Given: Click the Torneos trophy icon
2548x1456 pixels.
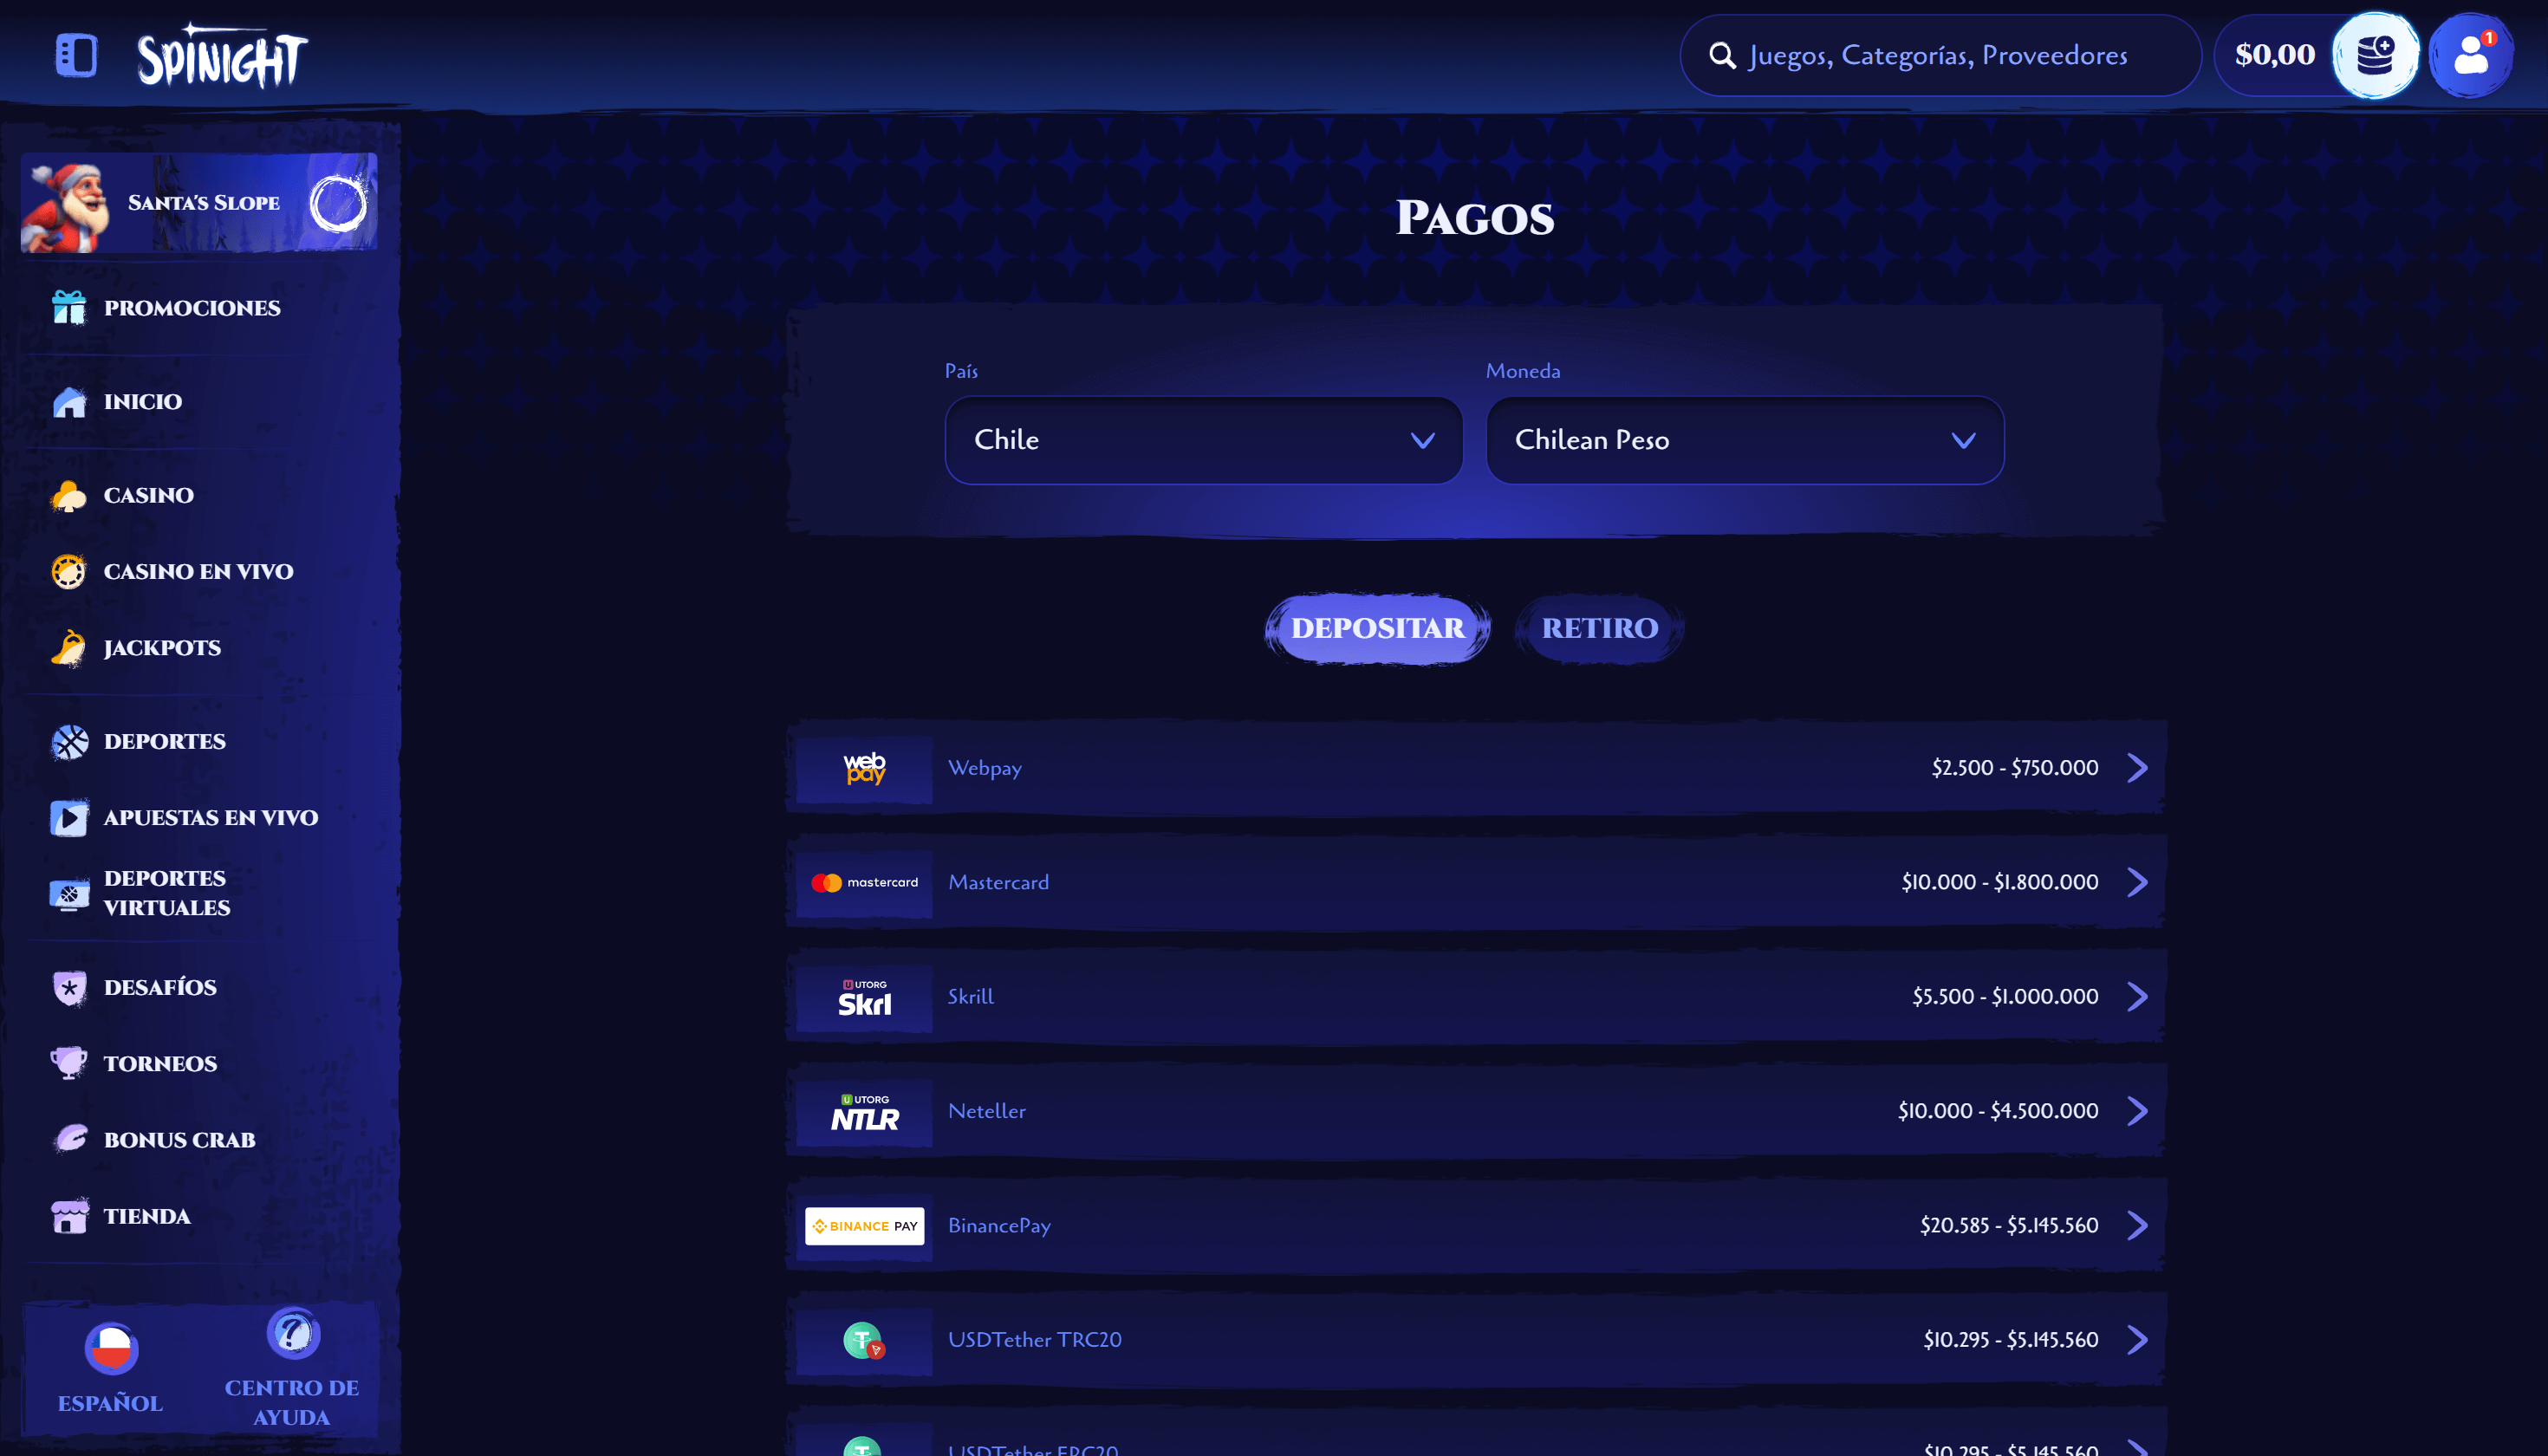Looking at the screenshot, I should (68, 1063).
